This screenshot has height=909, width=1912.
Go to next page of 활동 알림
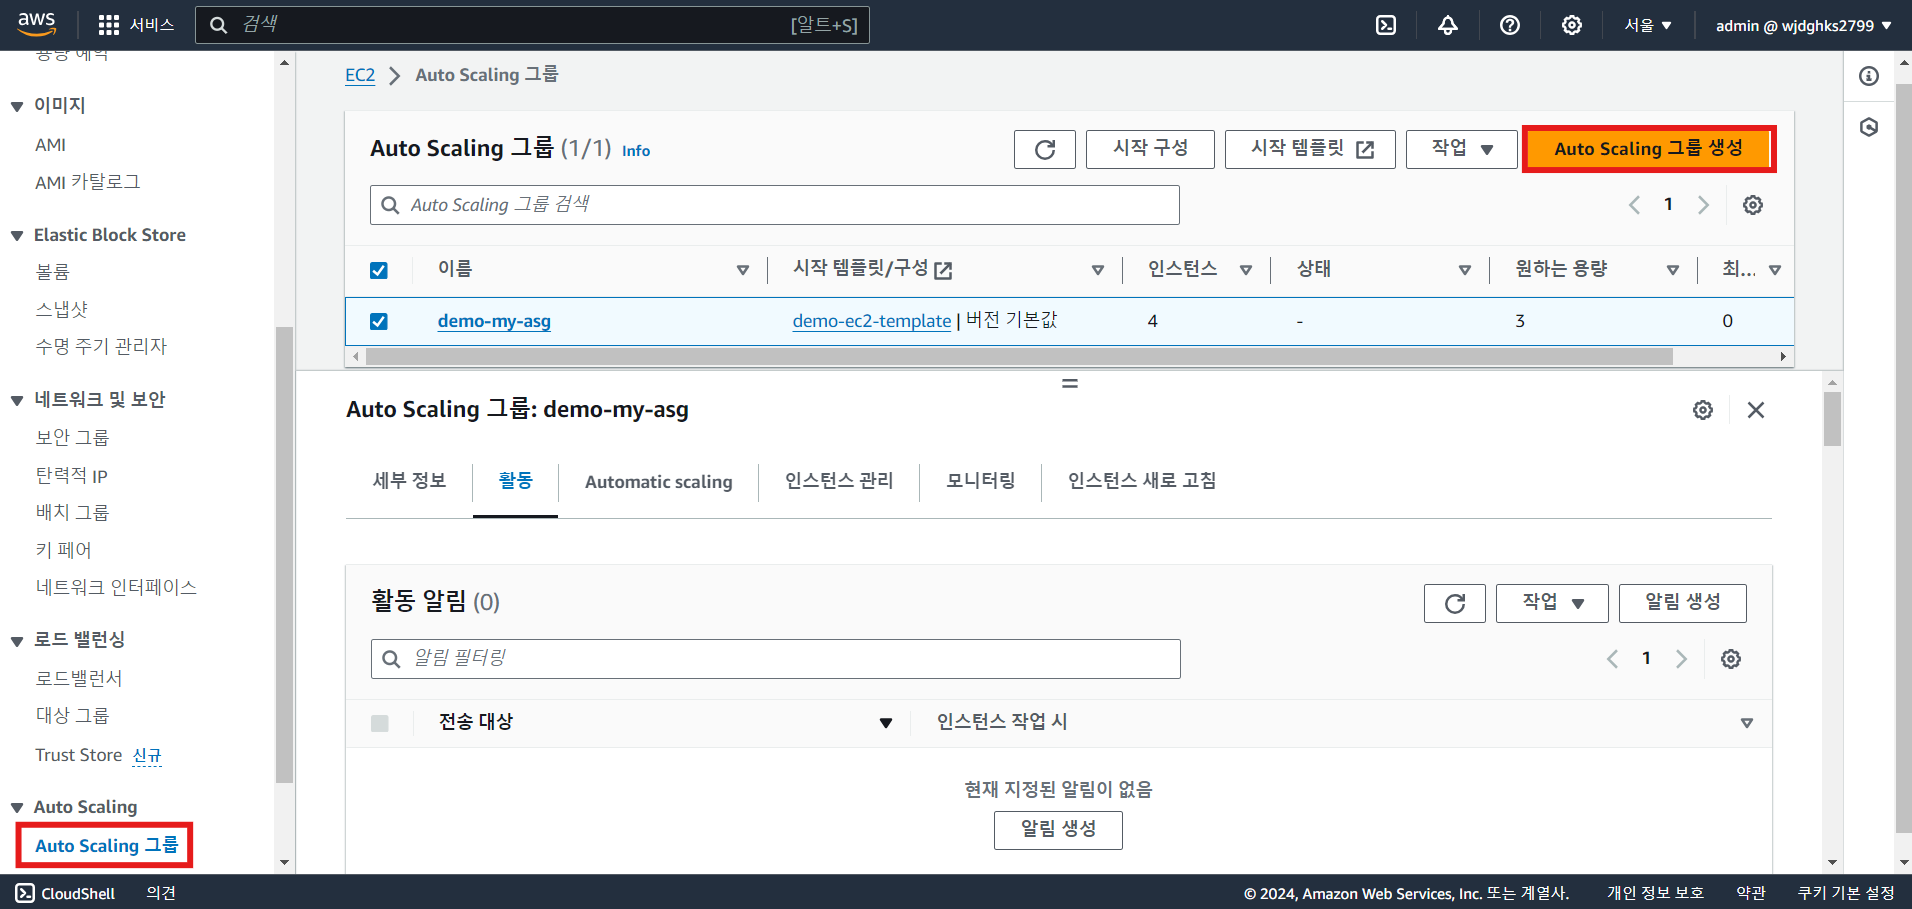point(1681,659)
